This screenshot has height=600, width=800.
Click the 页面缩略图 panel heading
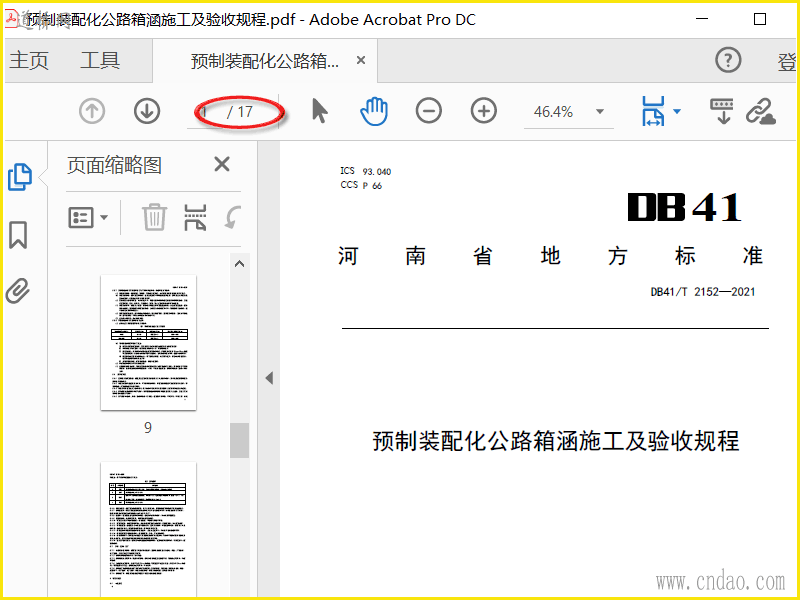tap(114, 165)
